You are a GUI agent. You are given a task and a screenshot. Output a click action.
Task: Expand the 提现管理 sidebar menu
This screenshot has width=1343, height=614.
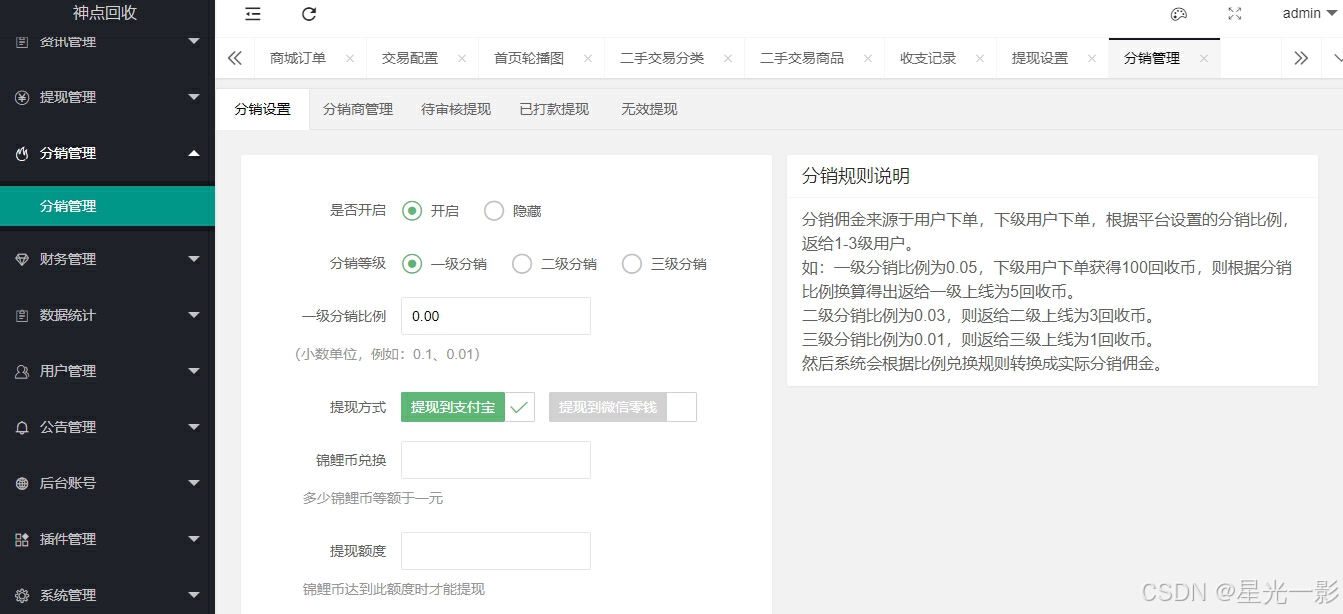pyautogui.click(x=194, y=97)
